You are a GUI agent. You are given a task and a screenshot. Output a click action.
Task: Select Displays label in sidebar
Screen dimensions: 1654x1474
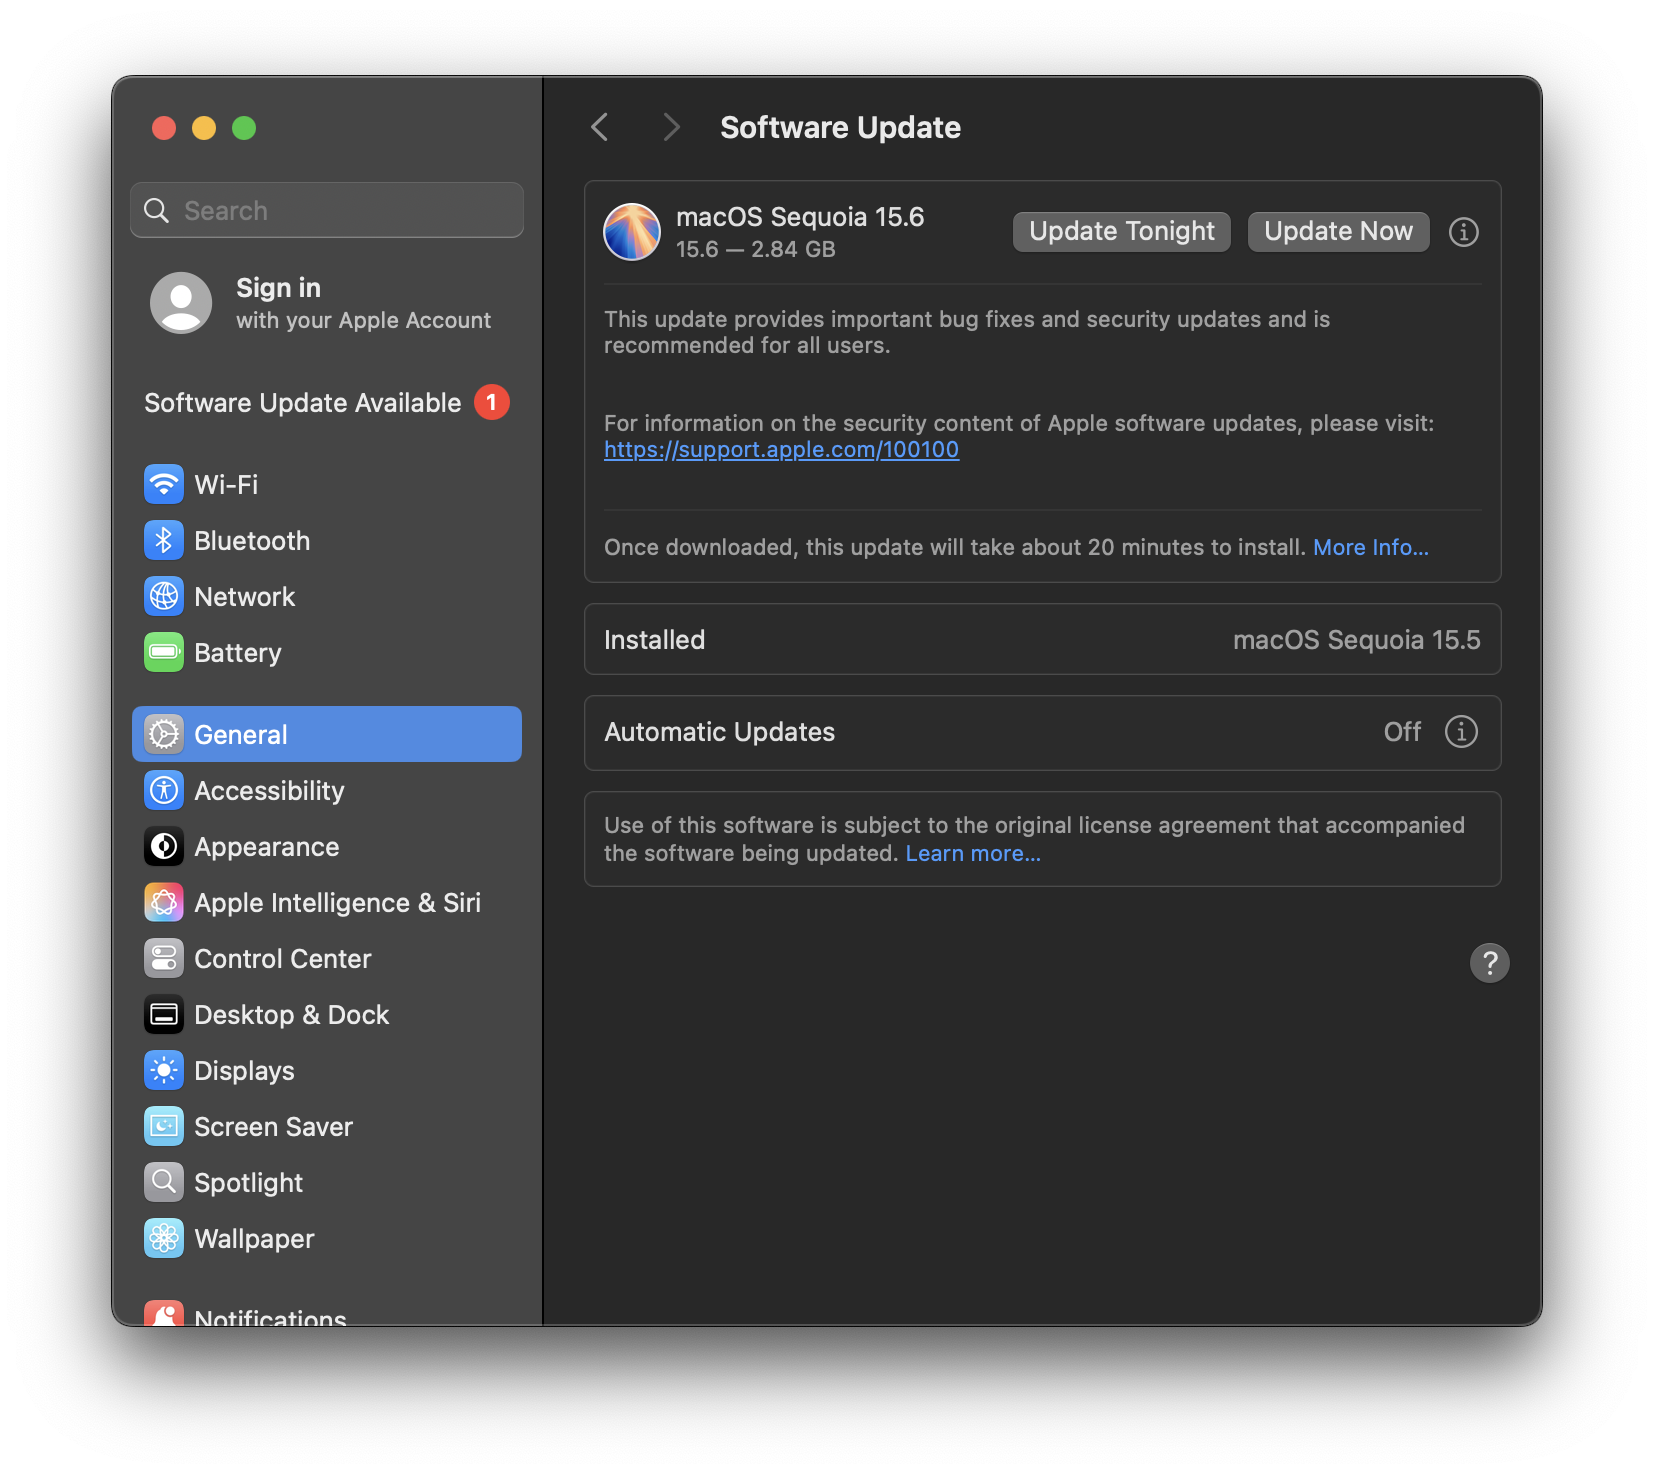244,1071
